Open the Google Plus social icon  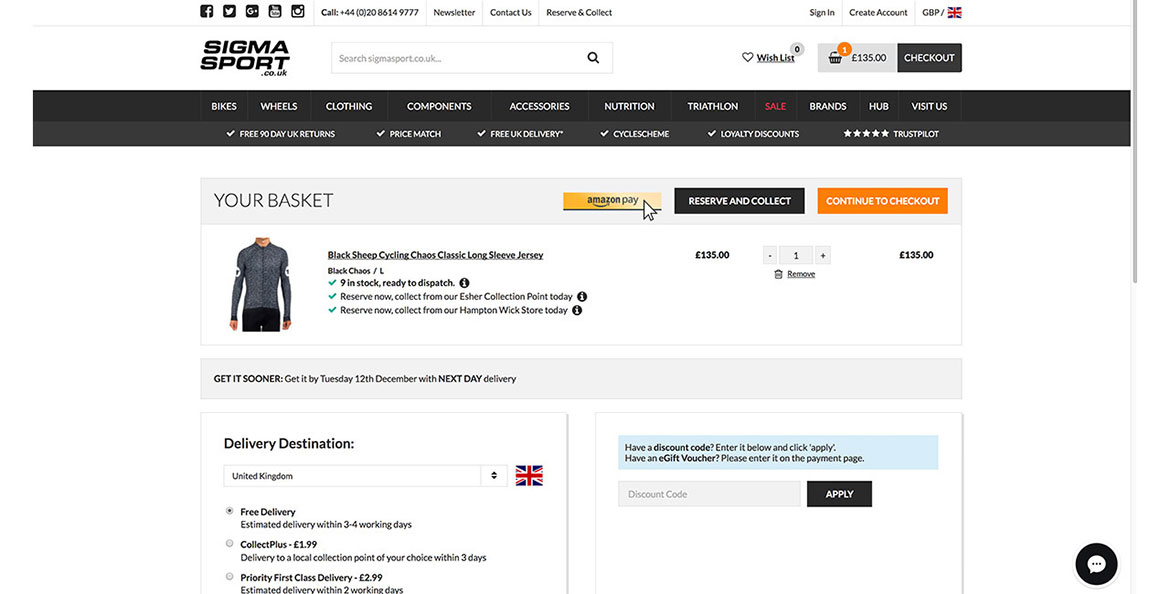pos(252,11)
